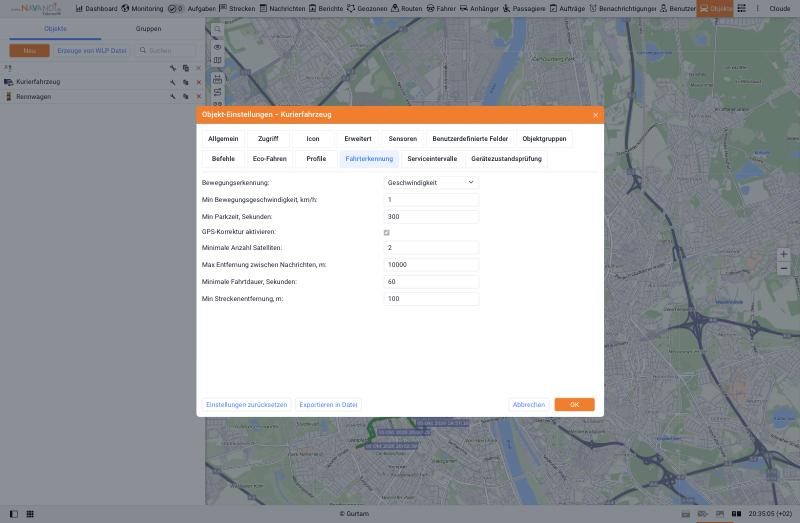This screenshot has width=800, height=523.
Task: Open Passagiere in the top menu
Action: tap(524, 9)
